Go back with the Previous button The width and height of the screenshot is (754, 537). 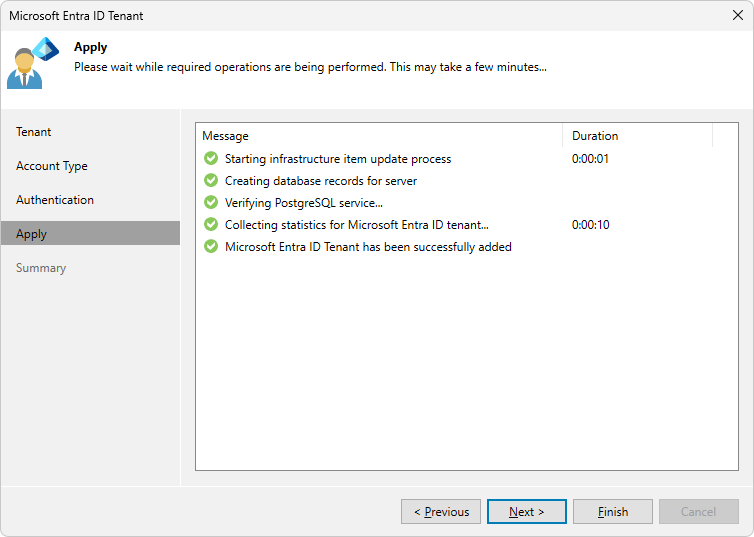coord(441,512)
